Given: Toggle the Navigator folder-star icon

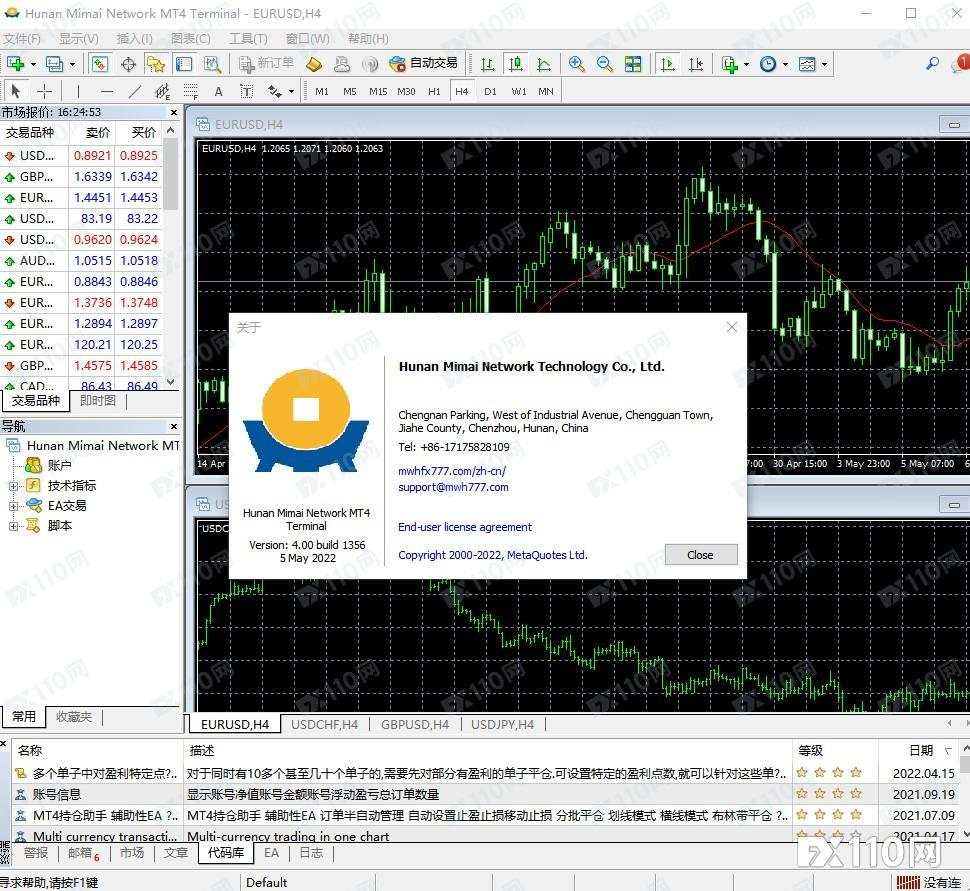Looking at the screenshot, I should pyautogui.click(x=156, y=64).
